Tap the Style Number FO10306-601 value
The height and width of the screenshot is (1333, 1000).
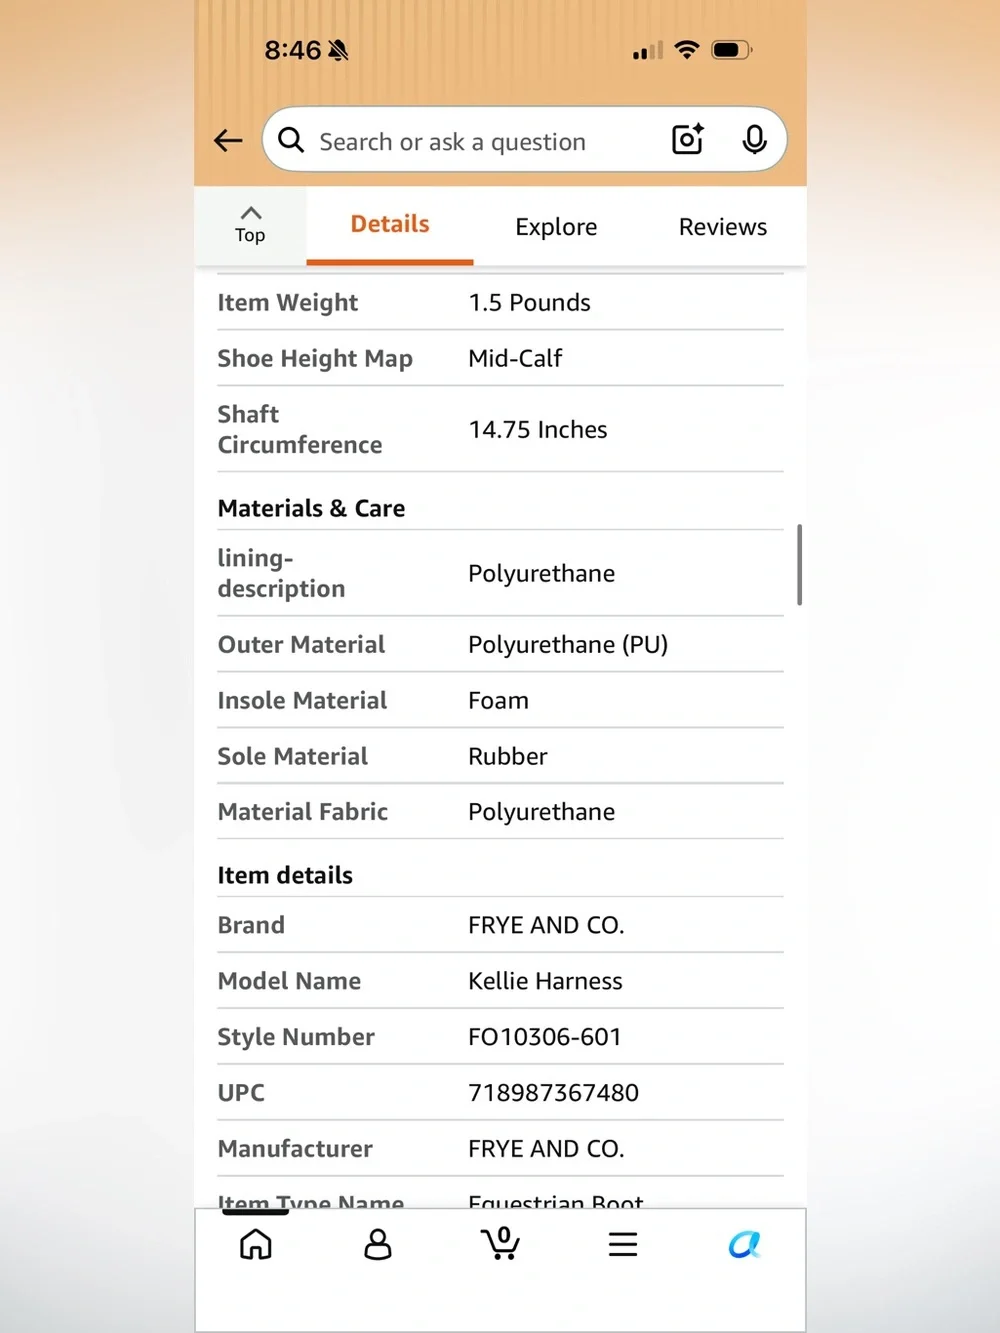coord(545,1037)
